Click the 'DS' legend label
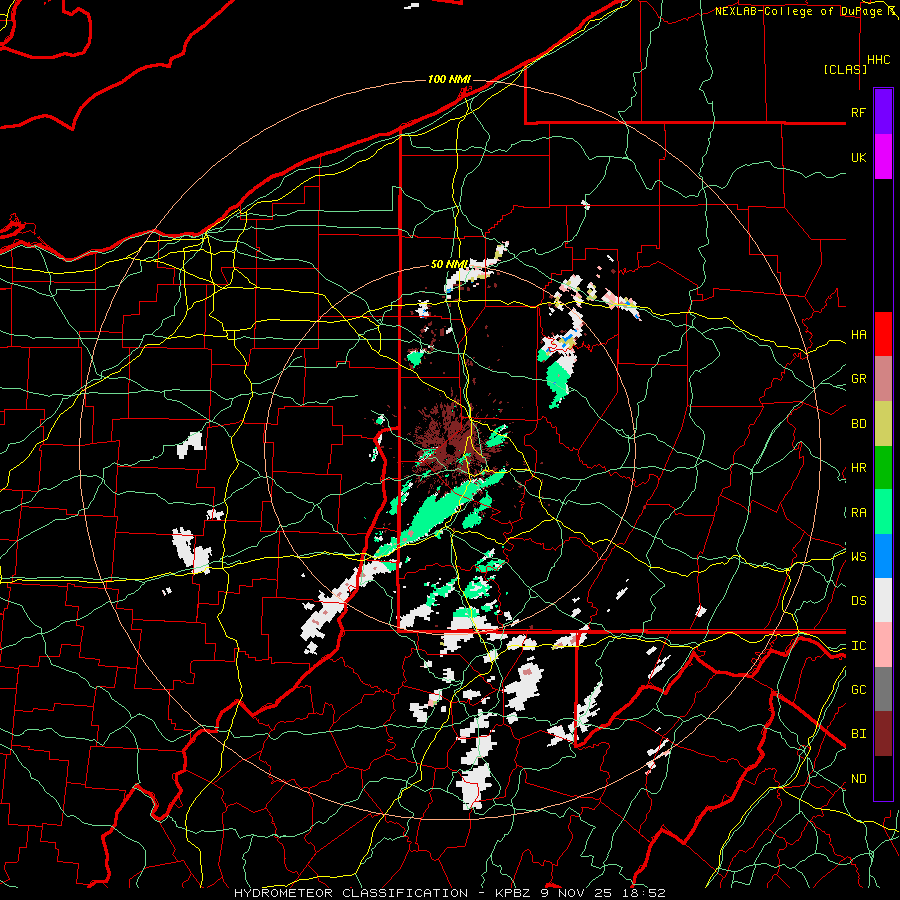Viewport: 900px width, 900px height. click(x=858, y=601)
